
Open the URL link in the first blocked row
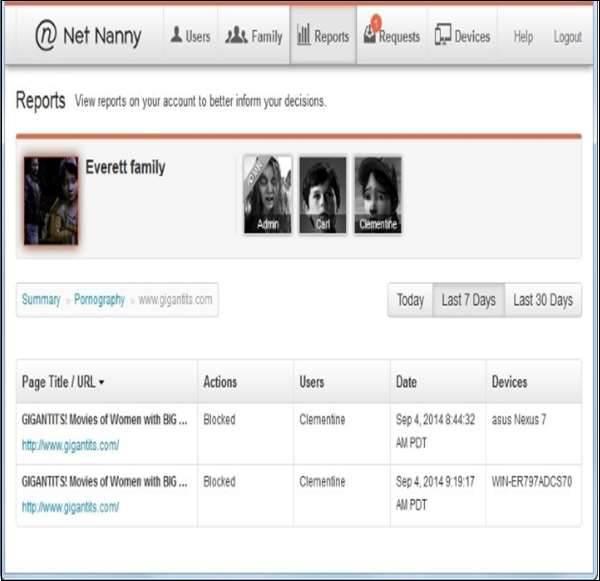tap(70, 446)
